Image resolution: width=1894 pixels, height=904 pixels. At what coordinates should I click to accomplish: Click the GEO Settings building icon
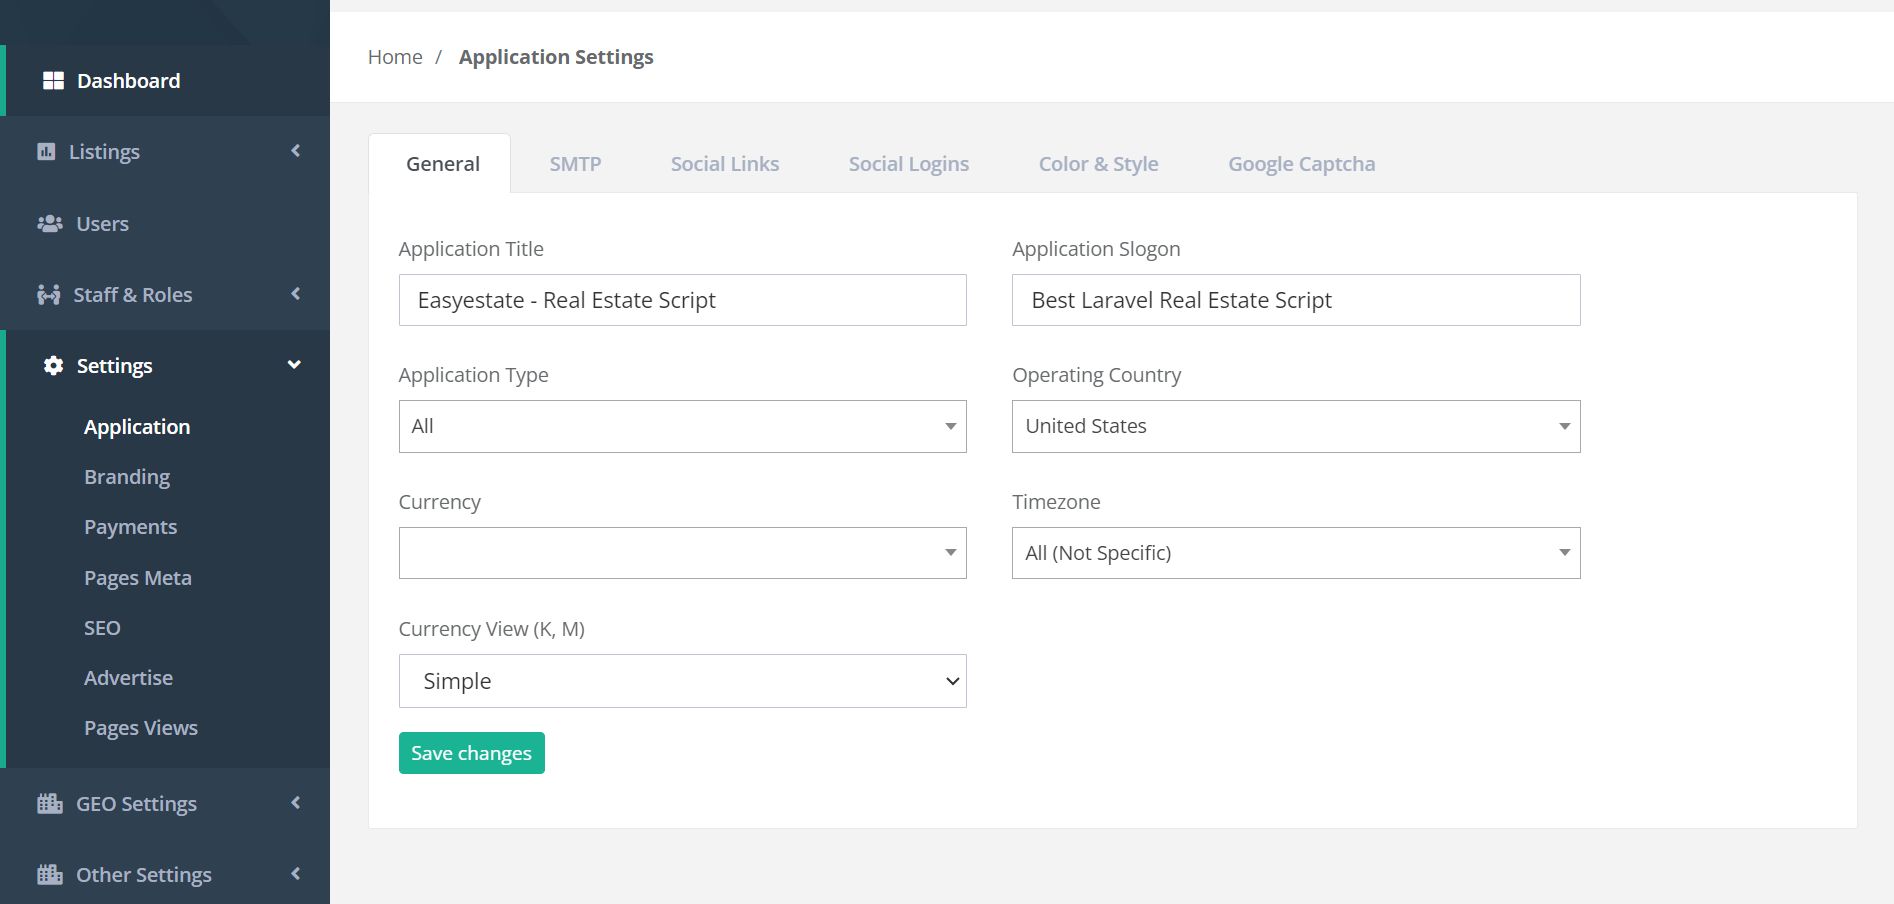click(x=50, y=804)
